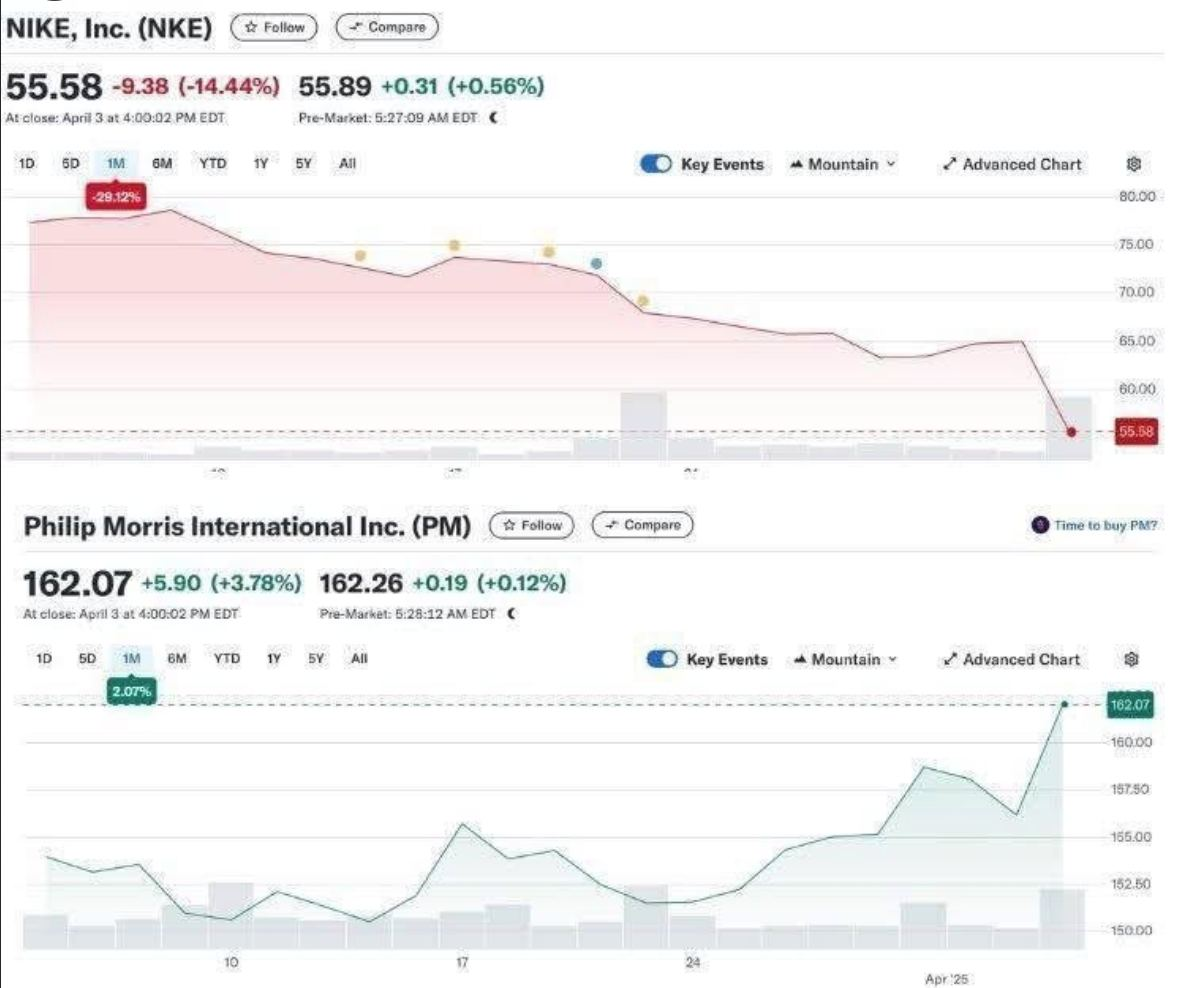Open Time to buy PM? link
This screenshot has width=1198, height=988.
pyautogui.click(x=1103, y=526)
